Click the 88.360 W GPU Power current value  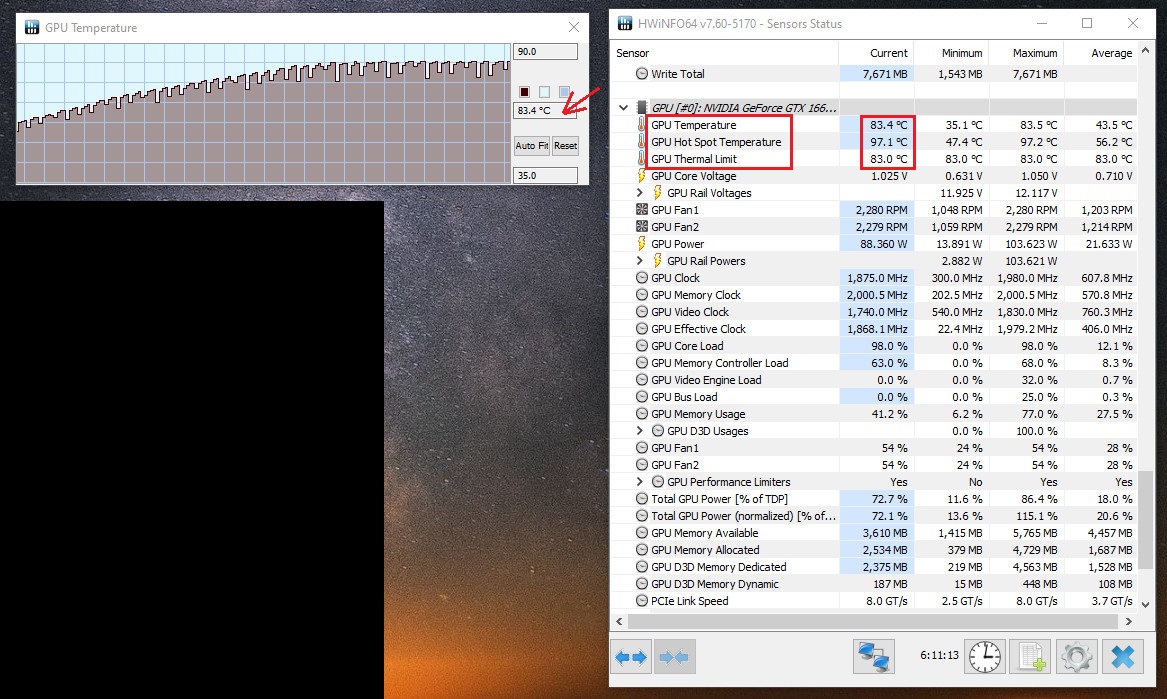[x=884, y=243]
